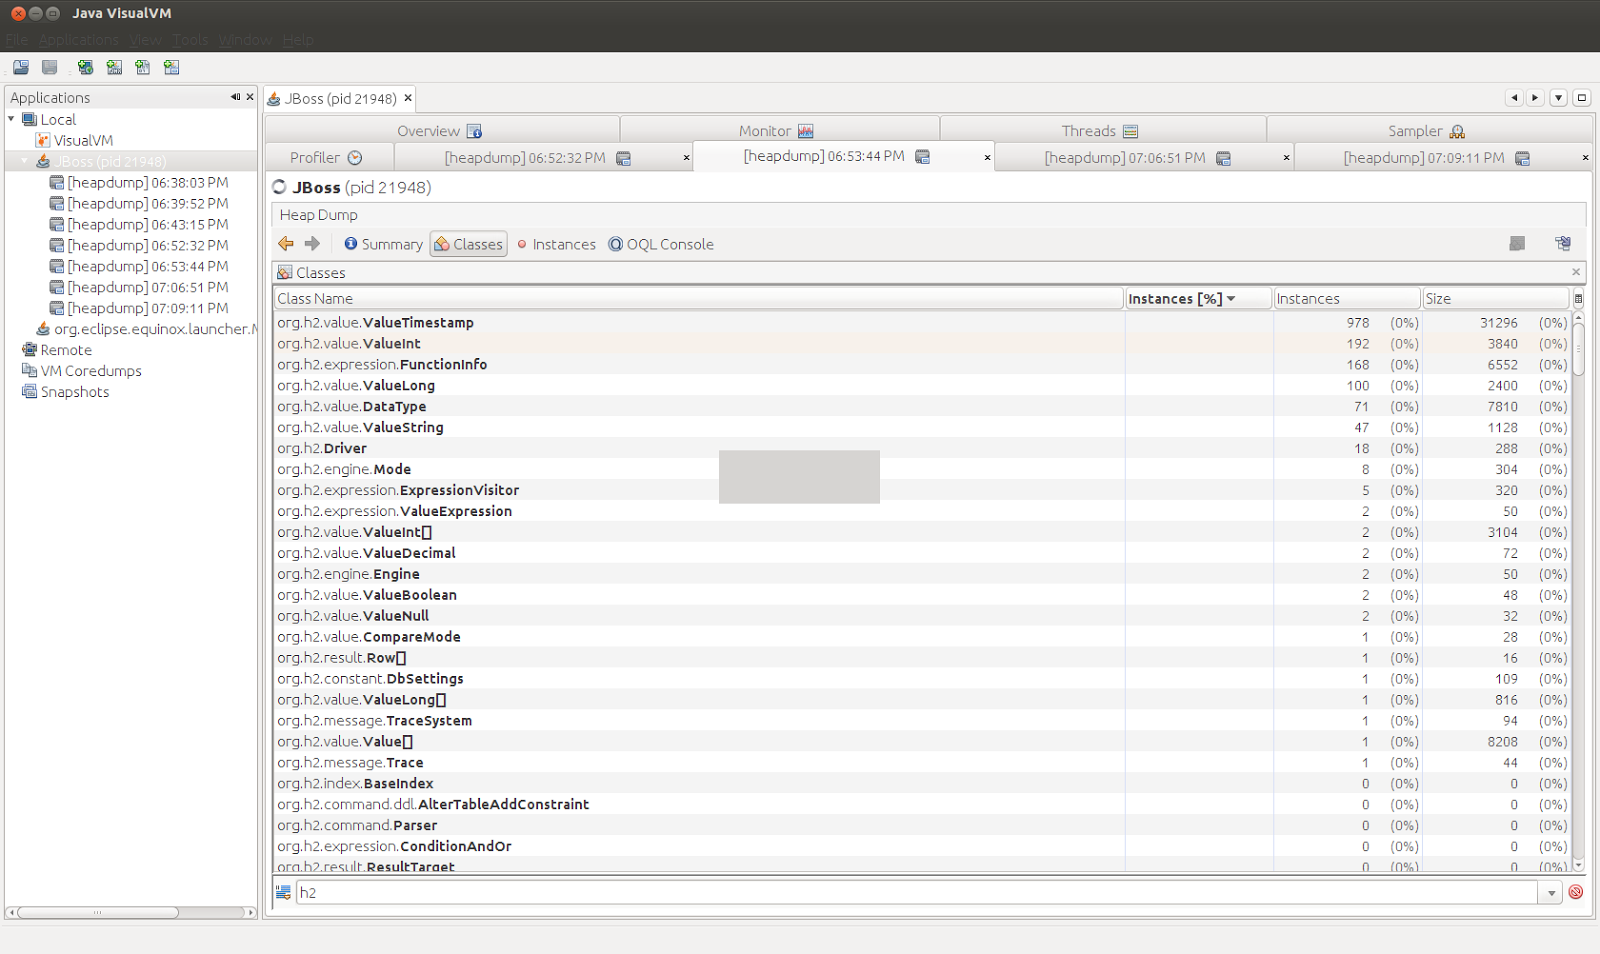Close the heapdump 06:53:44 PM tab

point(987,157)
